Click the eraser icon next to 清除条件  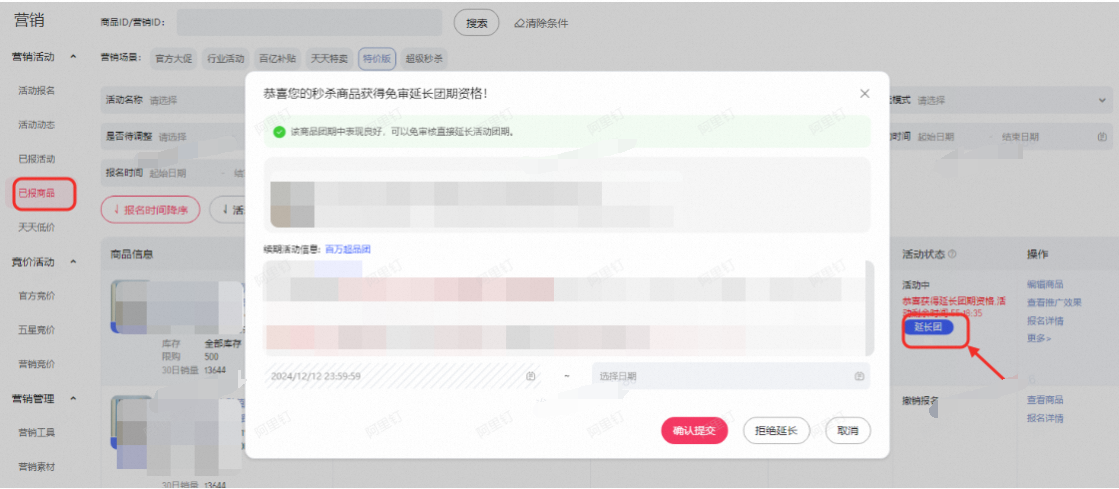519,23
